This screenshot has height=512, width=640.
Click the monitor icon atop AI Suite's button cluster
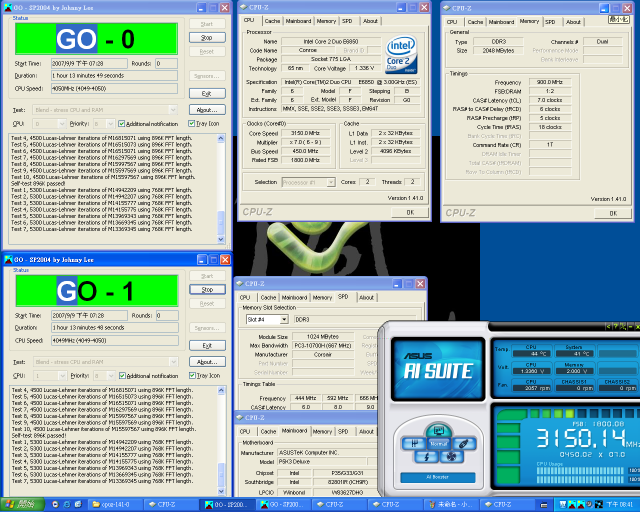coord(438,430)
